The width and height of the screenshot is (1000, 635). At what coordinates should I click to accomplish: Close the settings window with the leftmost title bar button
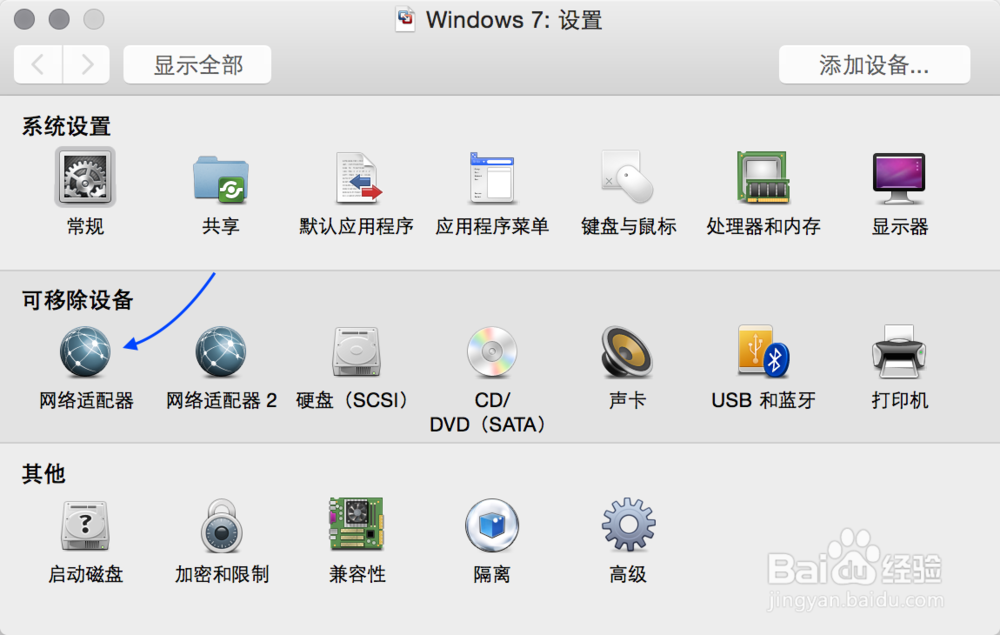tap(24, 19)
